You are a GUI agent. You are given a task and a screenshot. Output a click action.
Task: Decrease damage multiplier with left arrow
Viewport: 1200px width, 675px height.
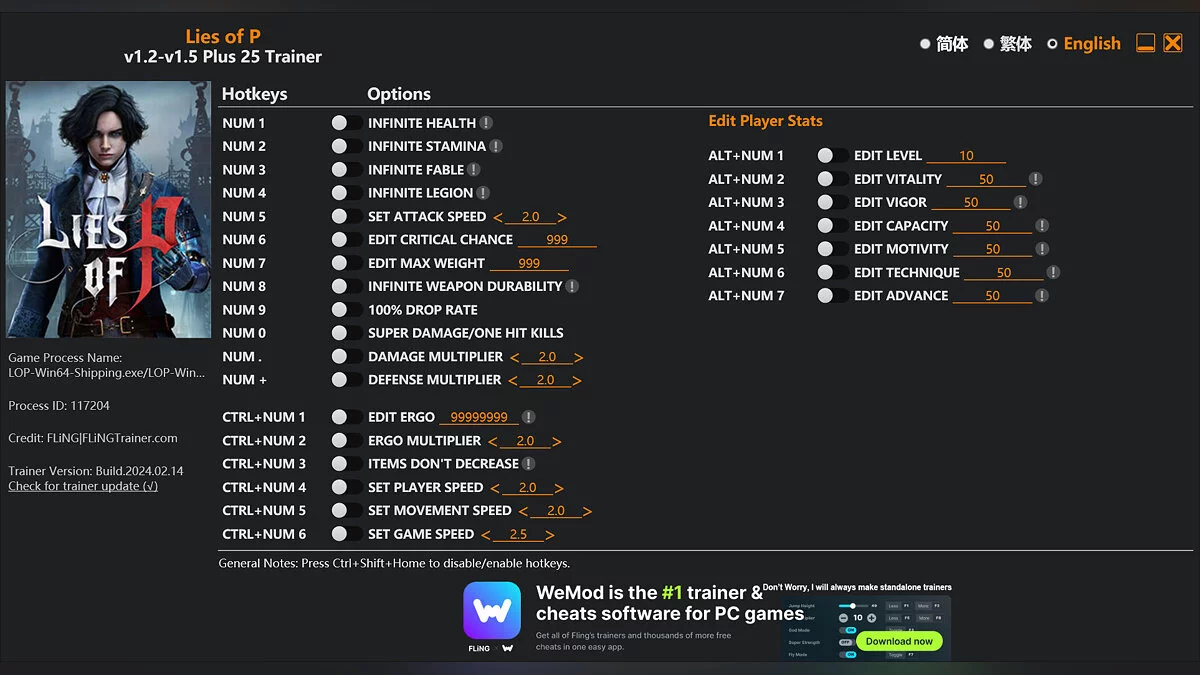(x=515, y=357)
